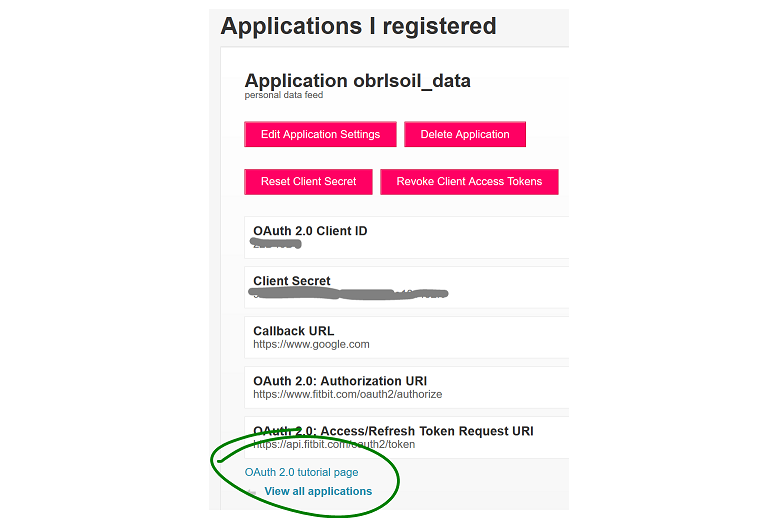The width and height of the screenshot is (781, 530).
Task: Click the Applications I registered heading
Action: [x=358, y=26]
